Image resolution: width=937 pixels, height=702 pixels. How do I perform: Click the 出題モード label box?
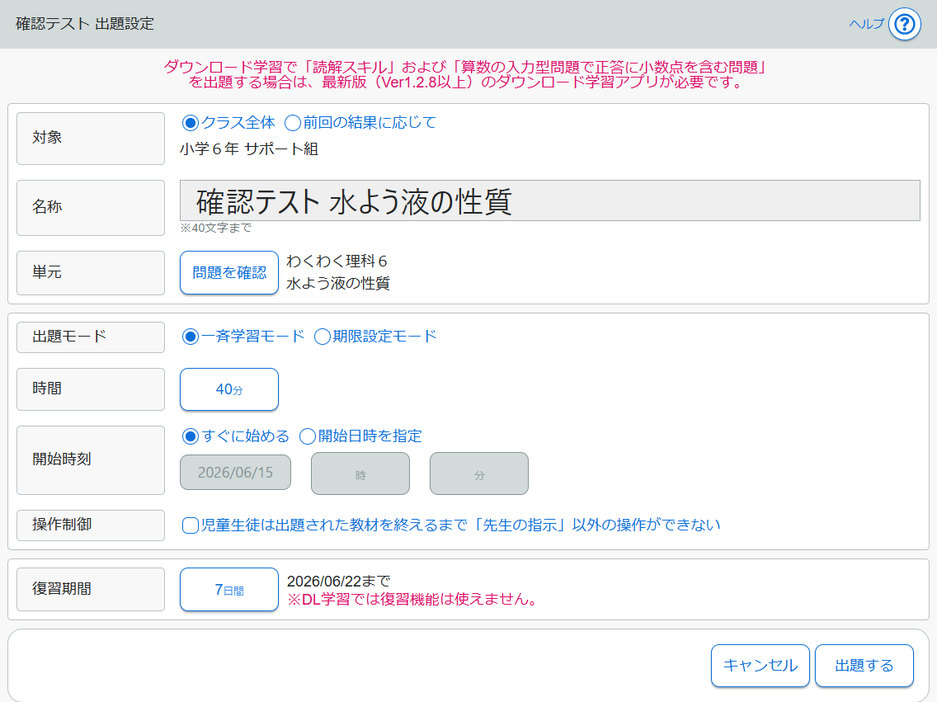coord(91,337)
